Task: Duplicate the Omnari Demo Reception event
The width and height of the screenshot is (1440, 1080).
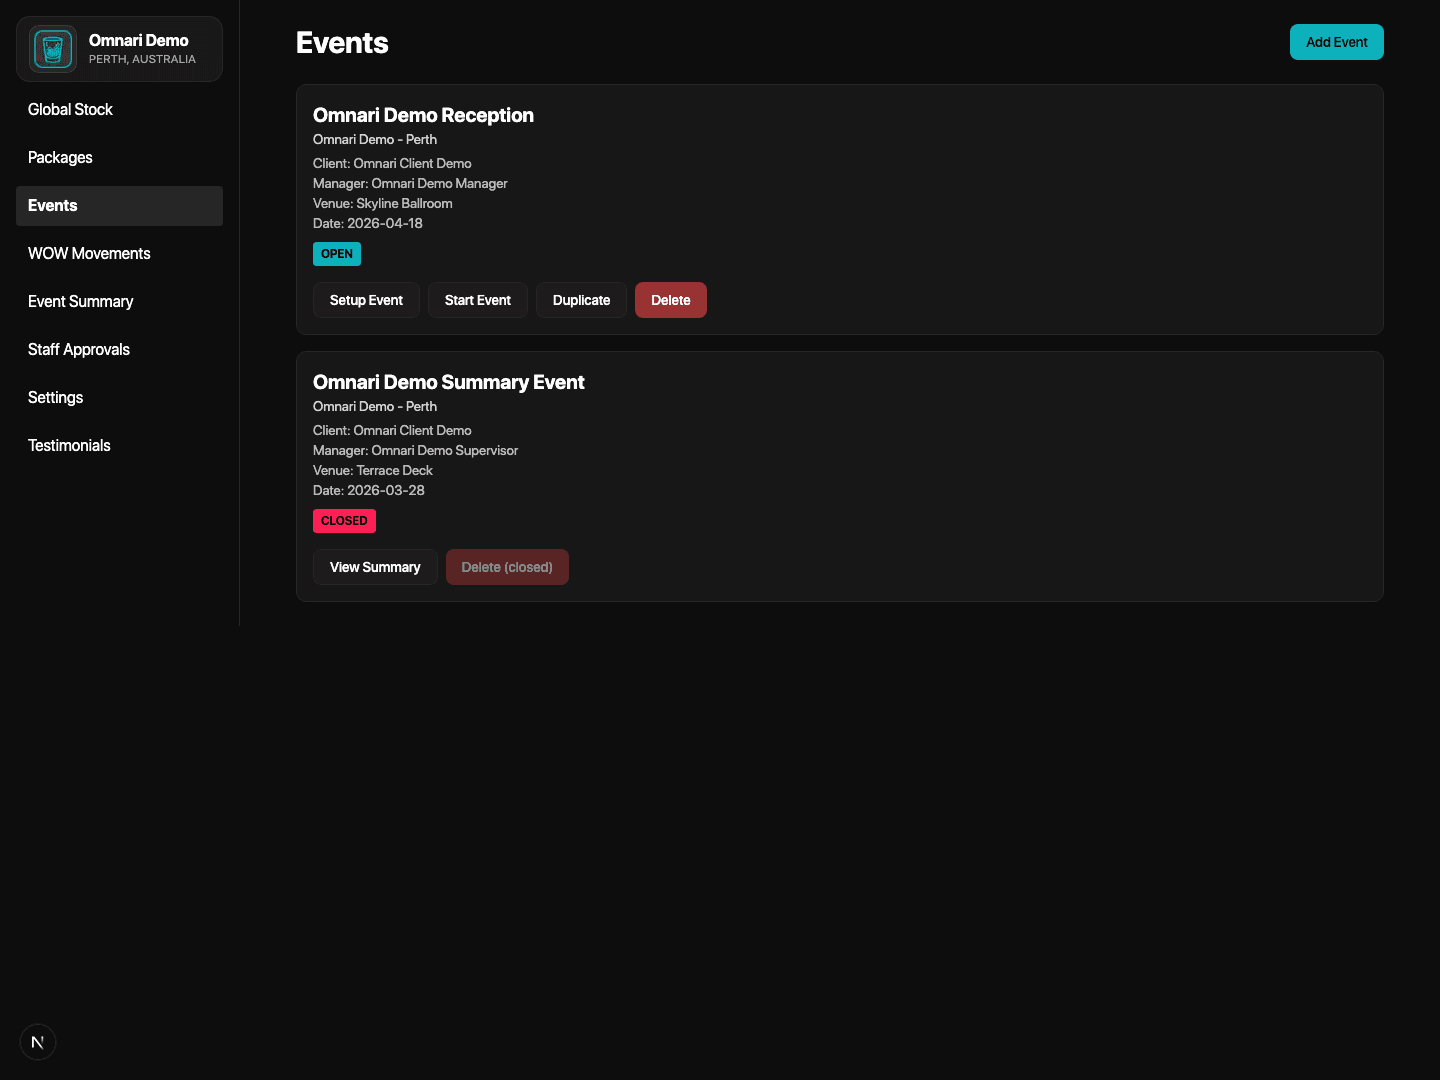Action: click(x=581, y=300)
